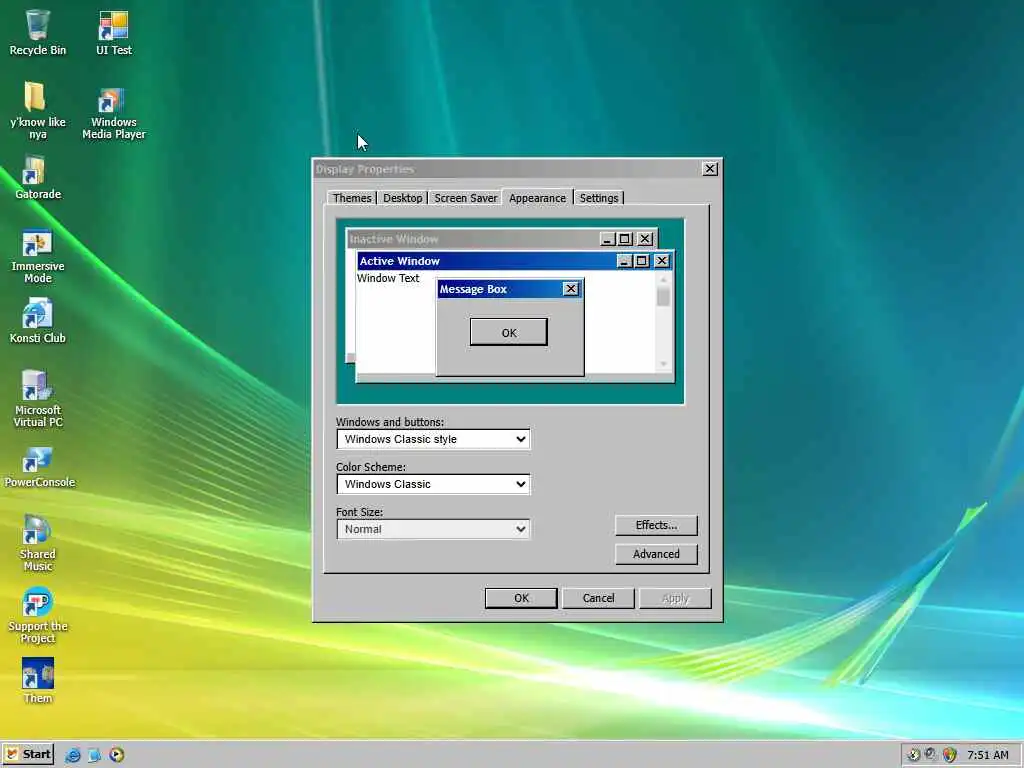Click the 7:51 AM taskbar clock

pyautogui.click(x=987, y=755)
